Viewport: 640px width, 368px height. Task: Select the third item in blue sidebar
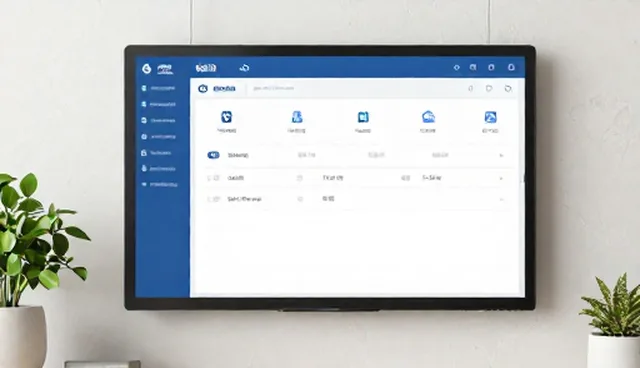tap(159, 121)
